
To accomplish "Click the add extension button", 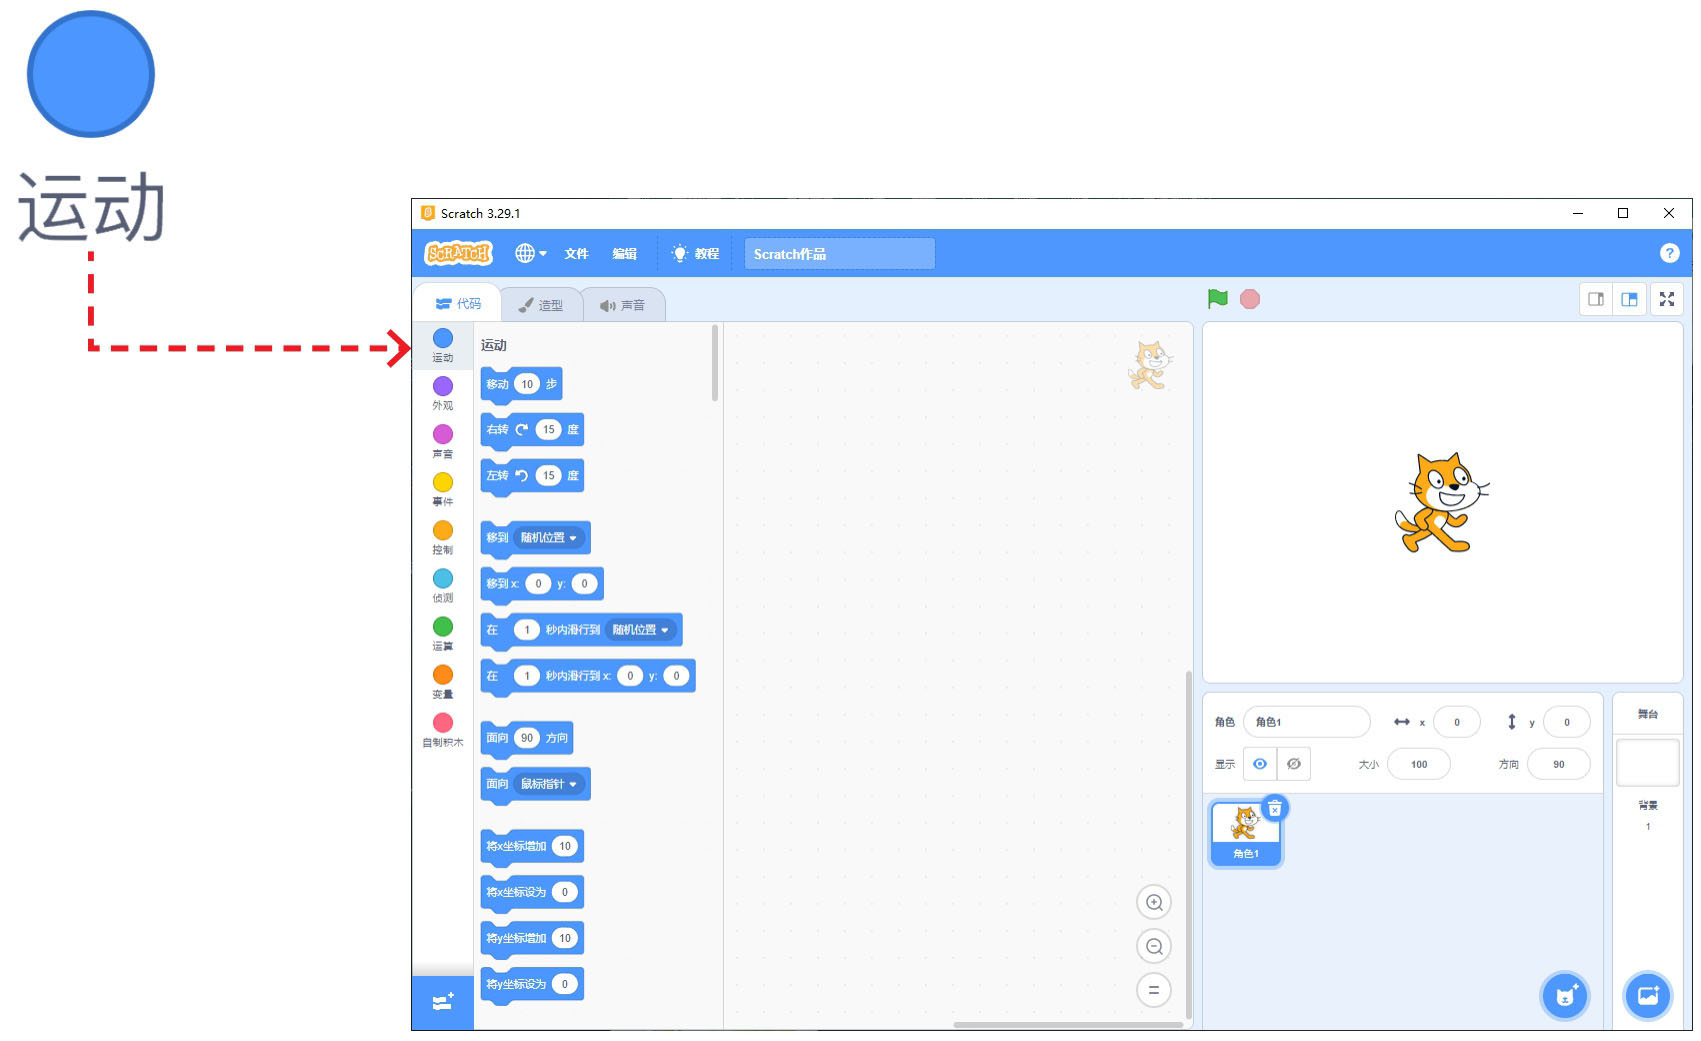I will pos(443,1002).
